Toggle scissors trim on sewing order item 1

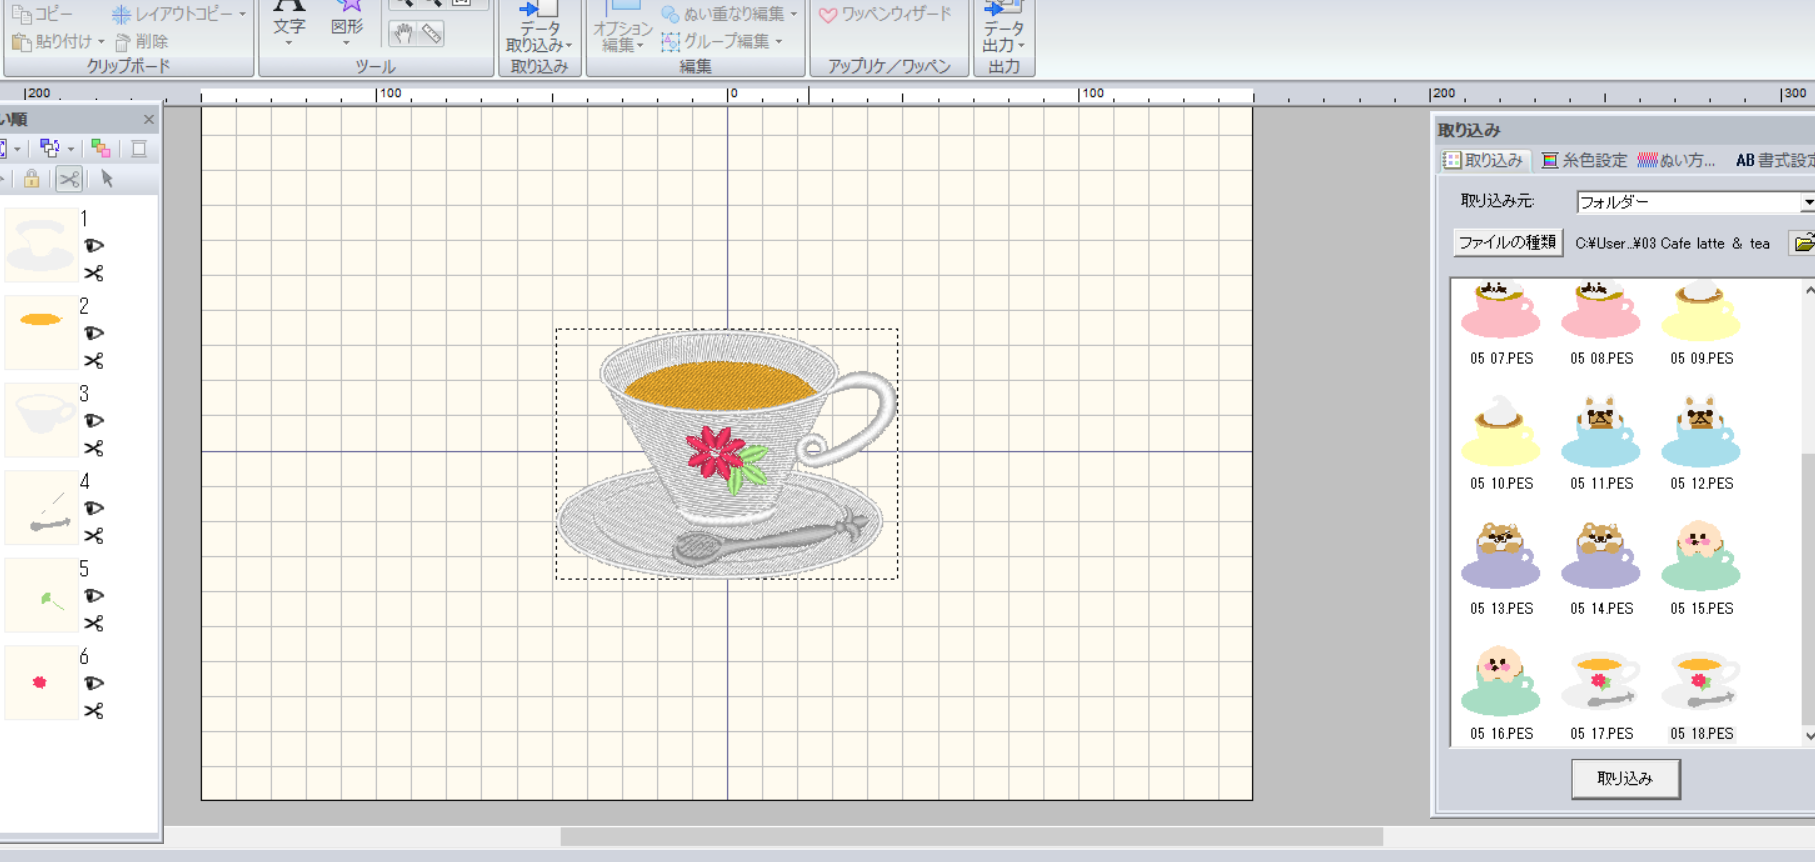coord(94,273)
